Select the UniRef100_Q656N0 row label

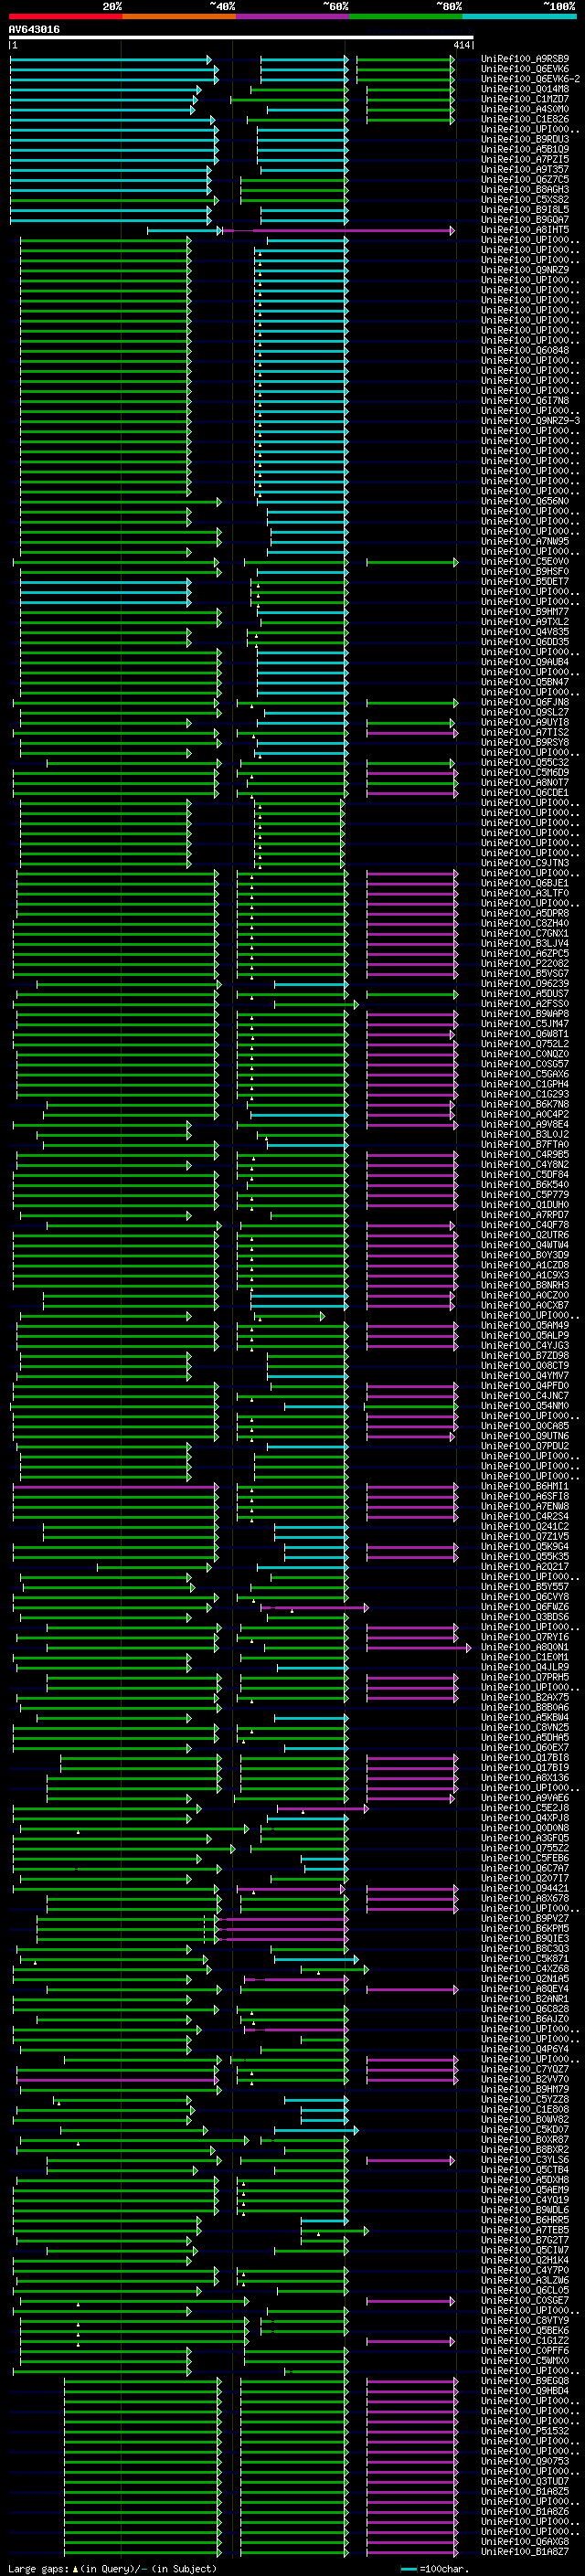click(x=525, y=502)
